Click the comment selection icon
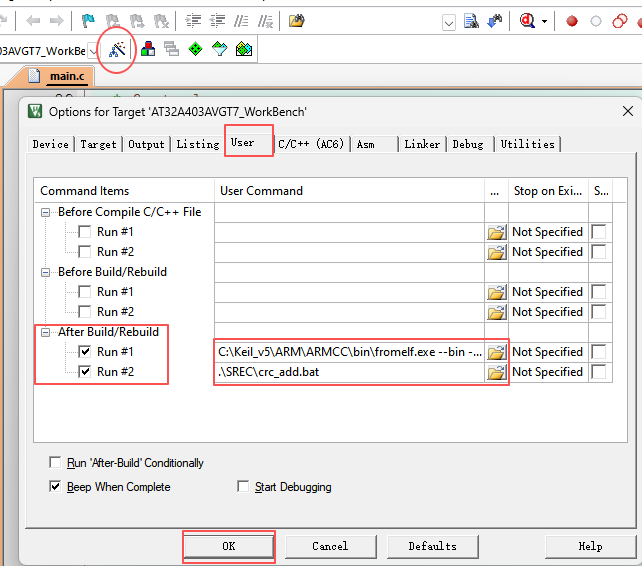The height and width of the screenshot is (566, 642). (x=241, y=20)
